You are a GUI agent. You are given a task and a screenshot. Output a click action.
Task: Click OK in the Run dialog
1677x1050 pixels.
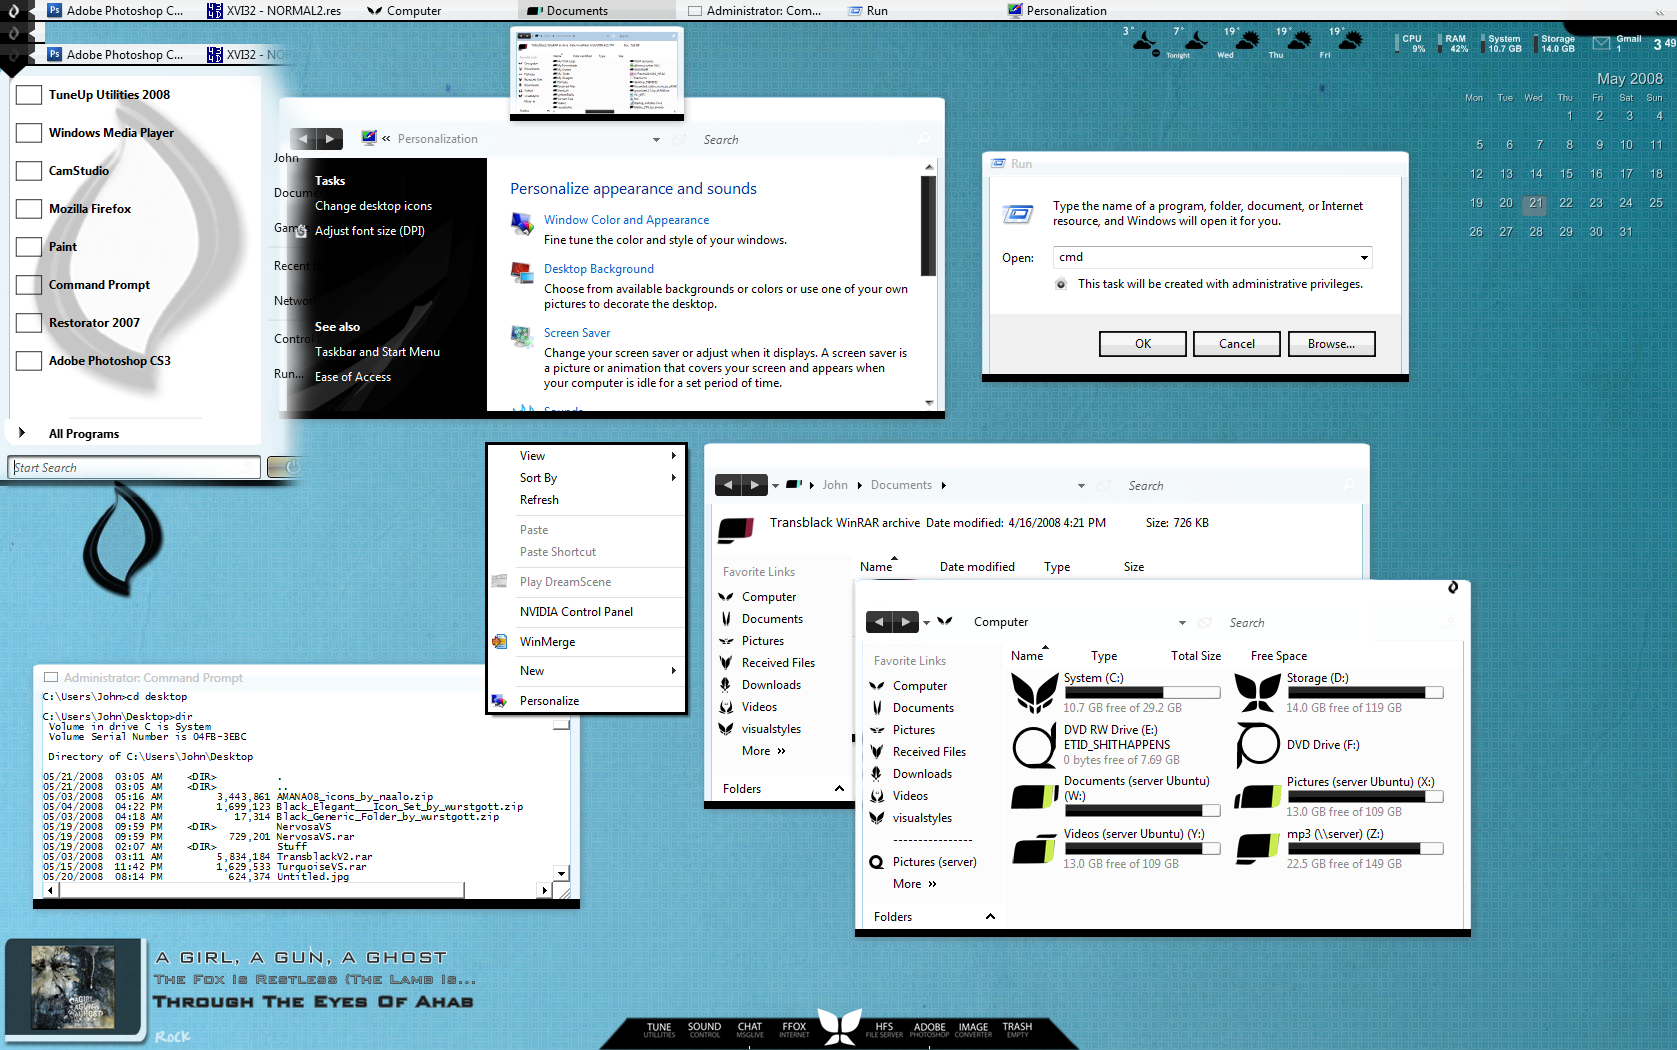(x=1143, y=344)
